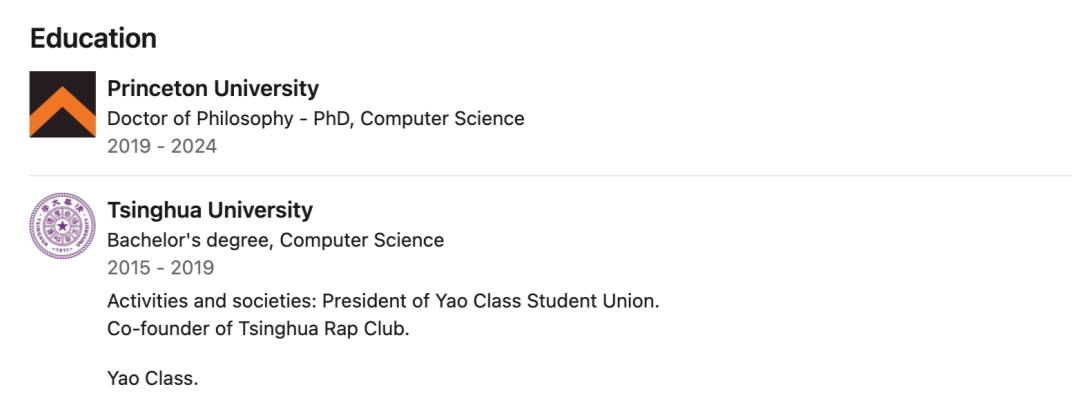The height and width of the screenshot is (416, 1072).
Task: Click "Computer Science" in the PhD line
Action: [443, 118]
